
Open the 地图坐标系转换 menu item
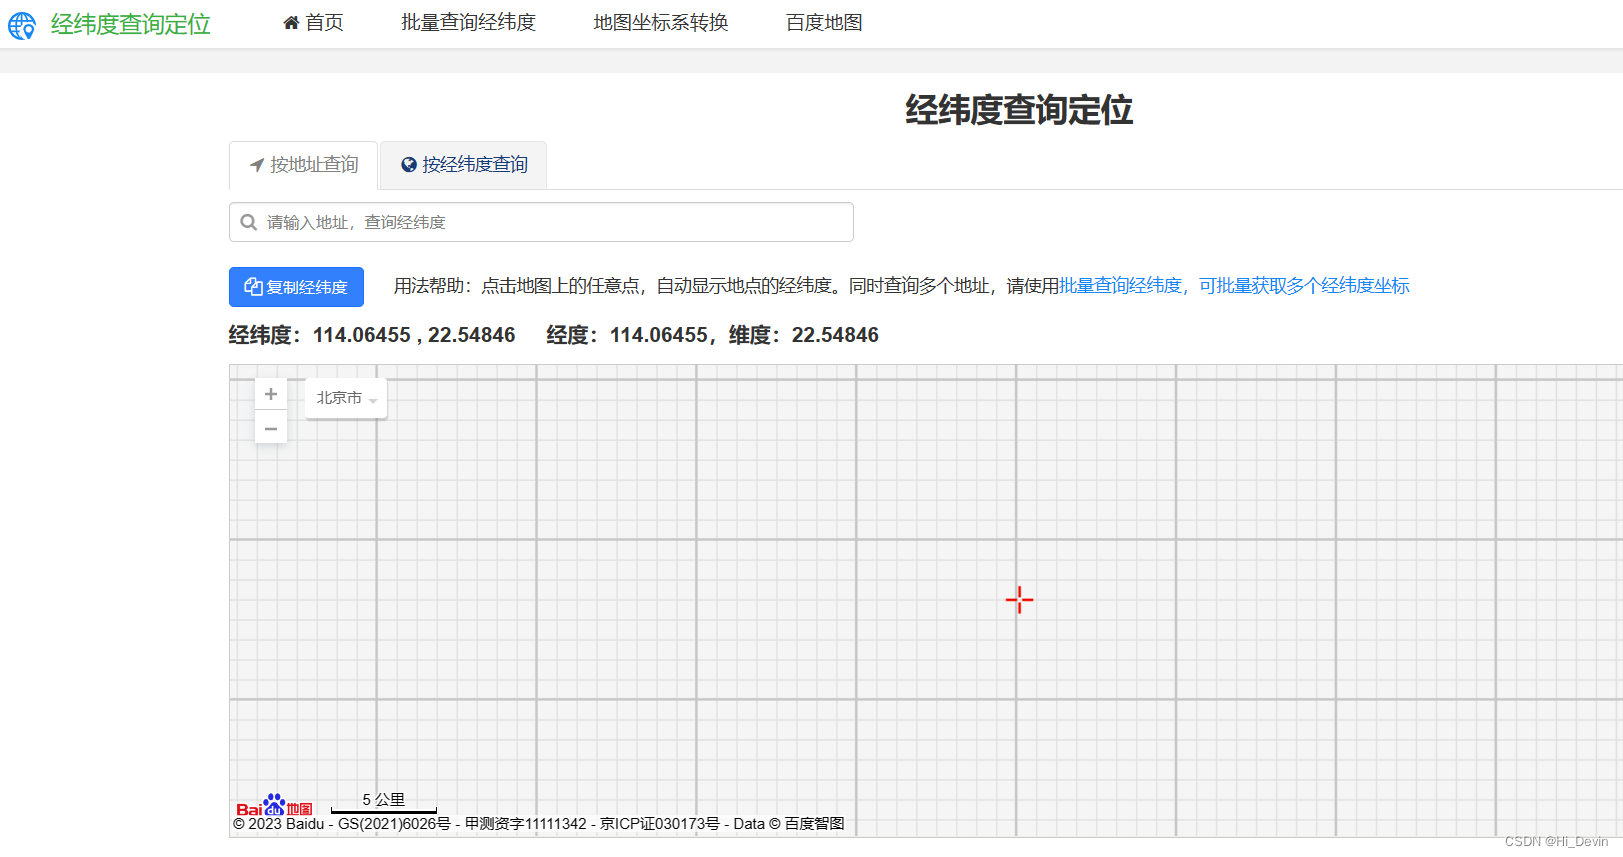coord(660,23)
